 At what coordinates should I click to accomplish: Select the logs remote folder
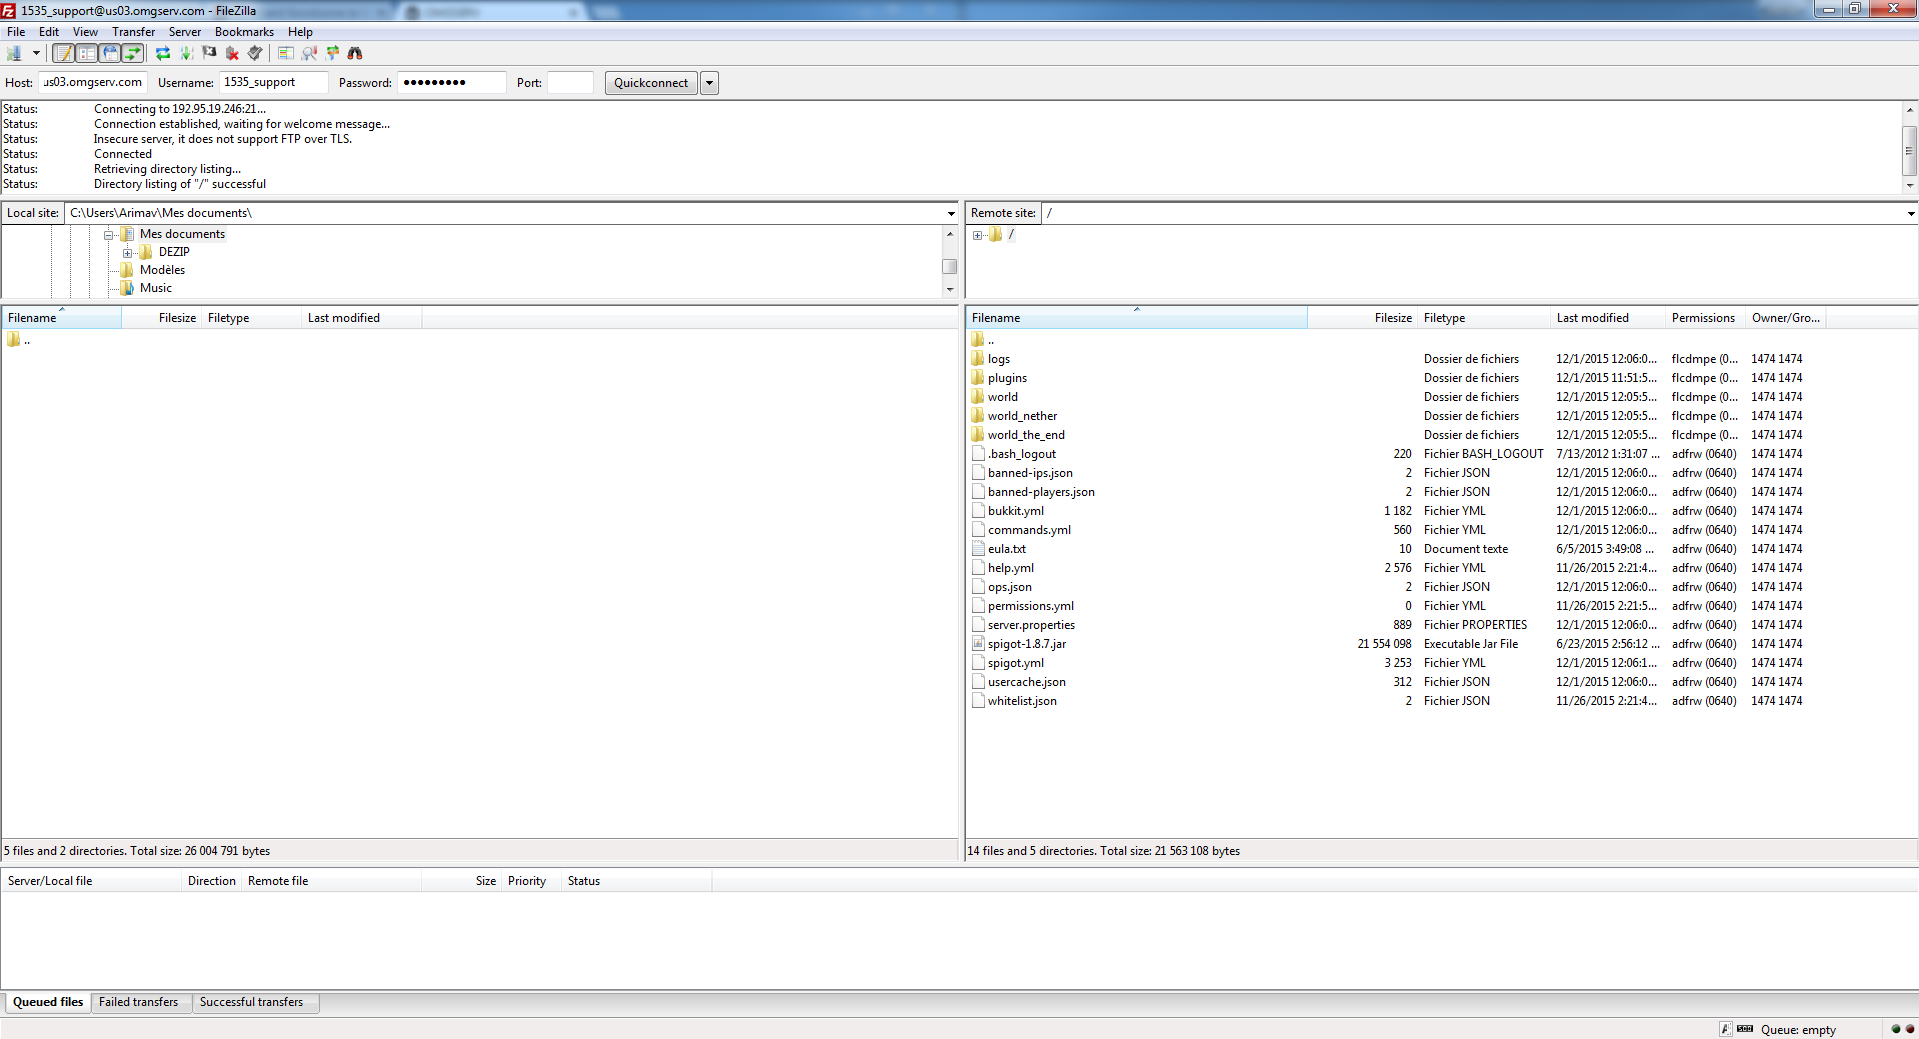(x=998, y=359)
